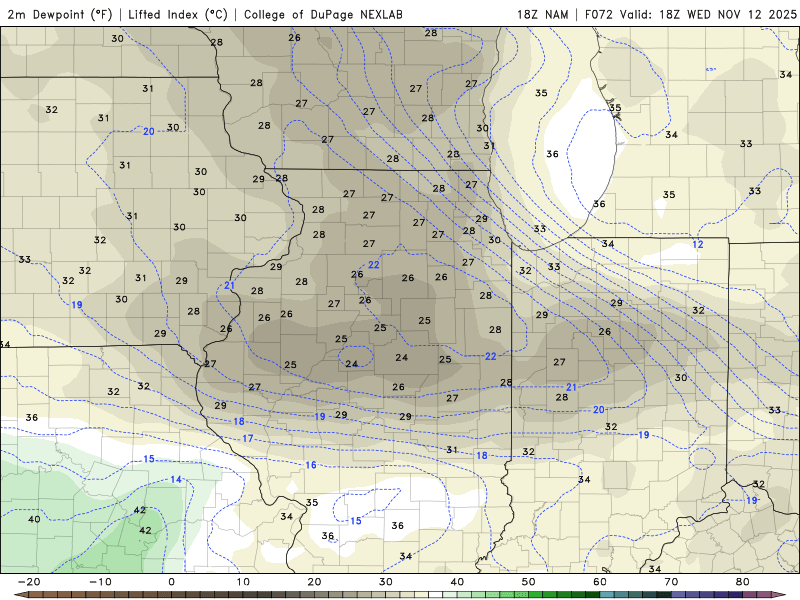Viewport: 800px width, 600px height.
Task: Click "F072 Valid: 18Z WED NOV 12 2025" text
Action: pyautogui.click(x=691, y=14)
